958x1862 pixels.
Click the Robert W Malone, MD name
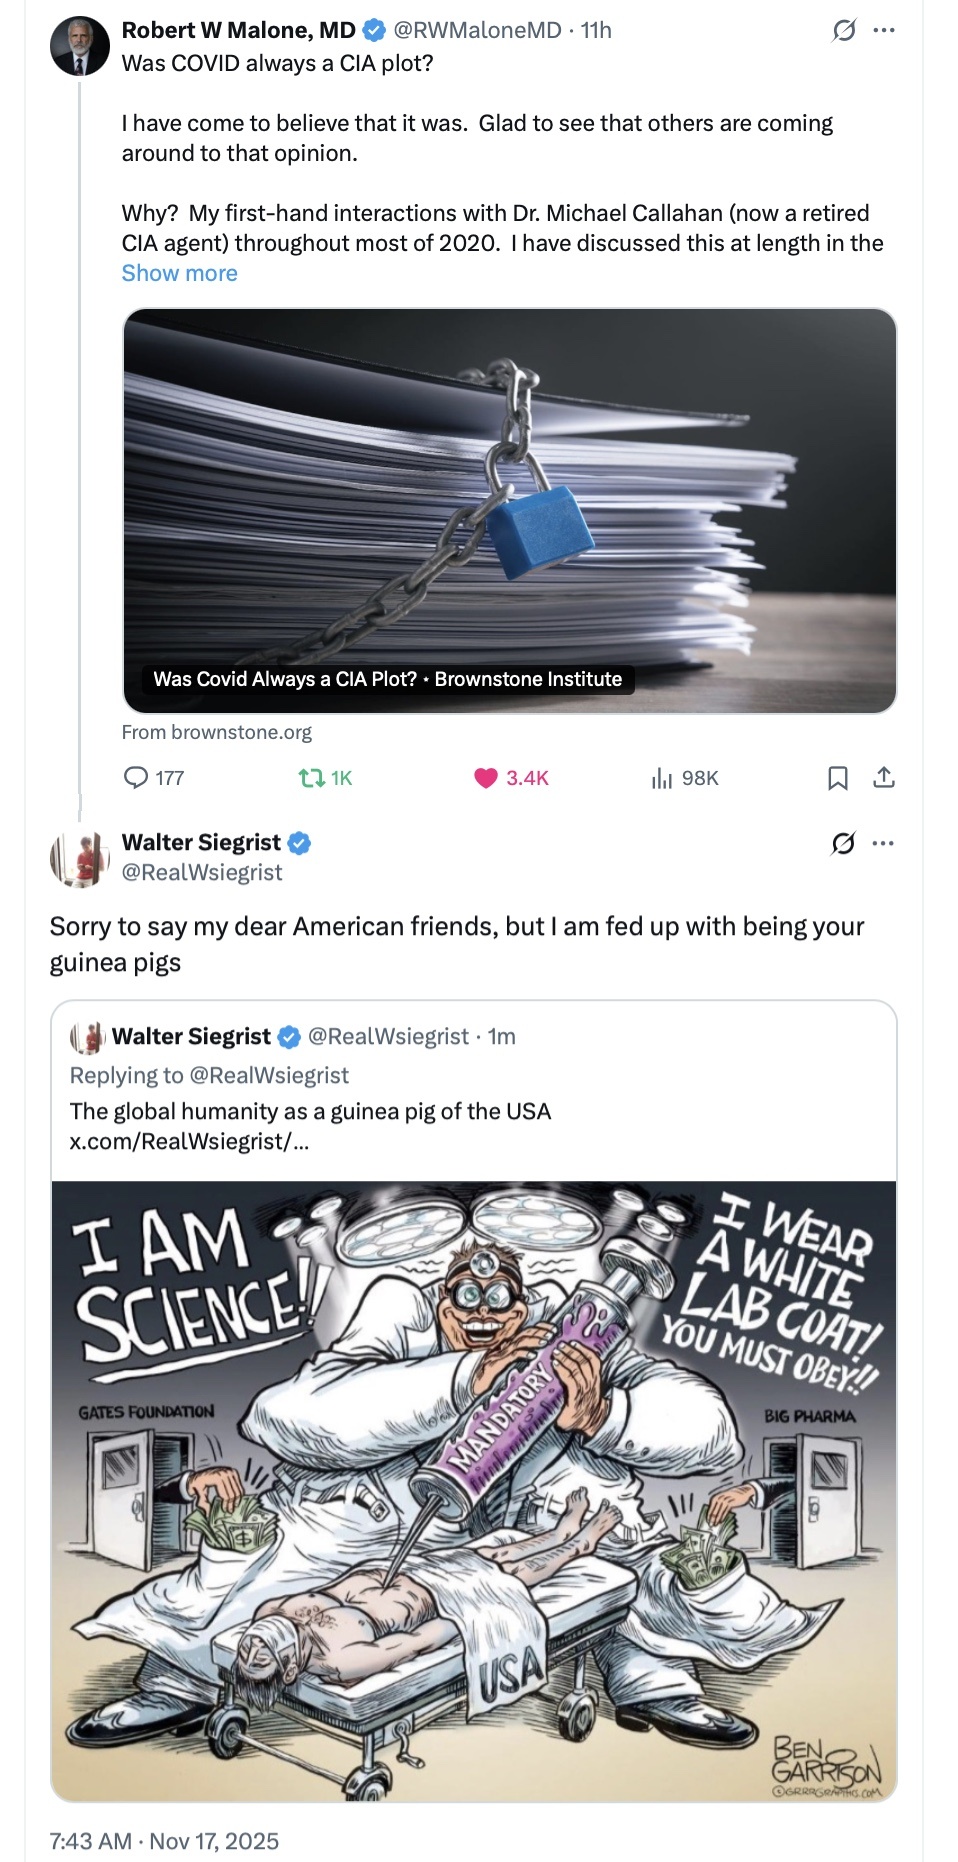point(238,31)
